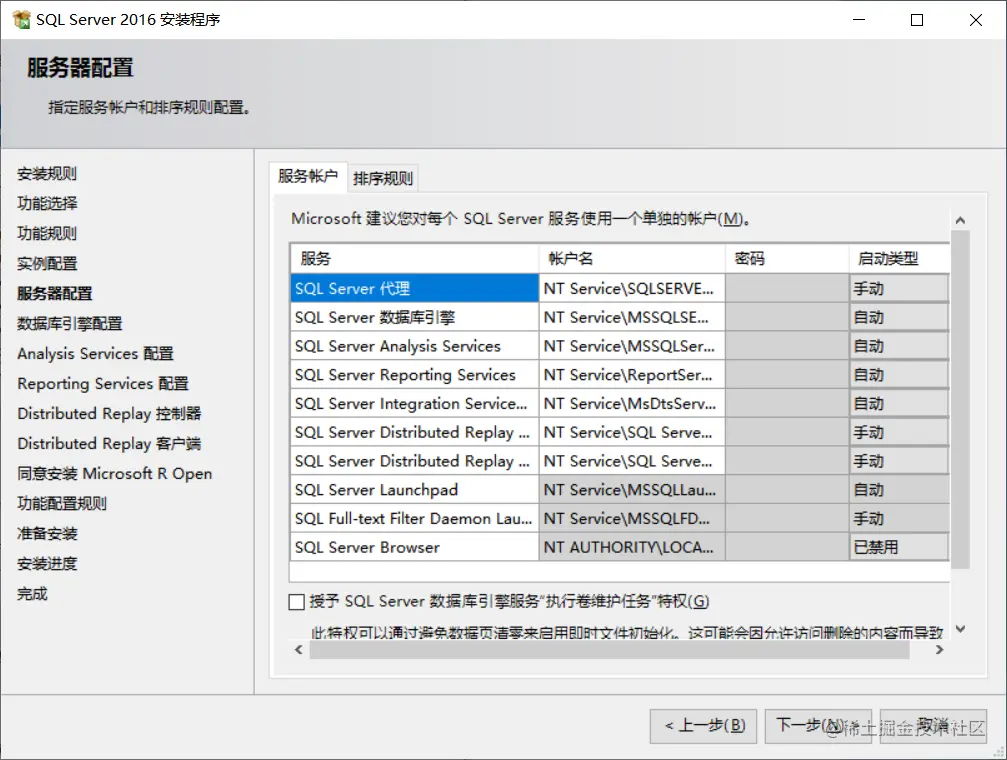The image size is (1007, 760).
Task: Open startup type dropdown for SQL Server 代理
Action: [x=899, y=288]
